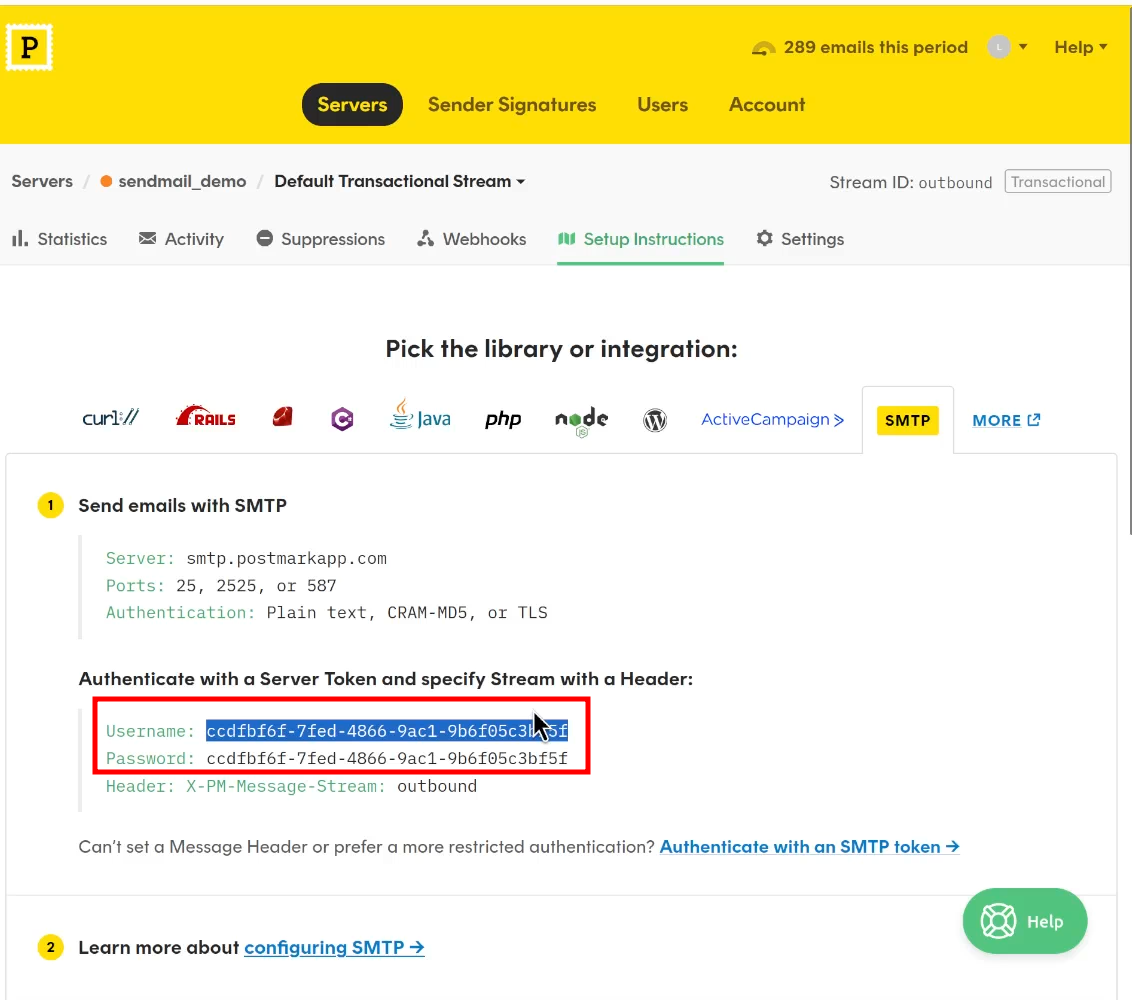Viewport: 1132px width, 1000px height.
Task: Click the Setup Instructions map icon
Action: (x=567, y=238)
